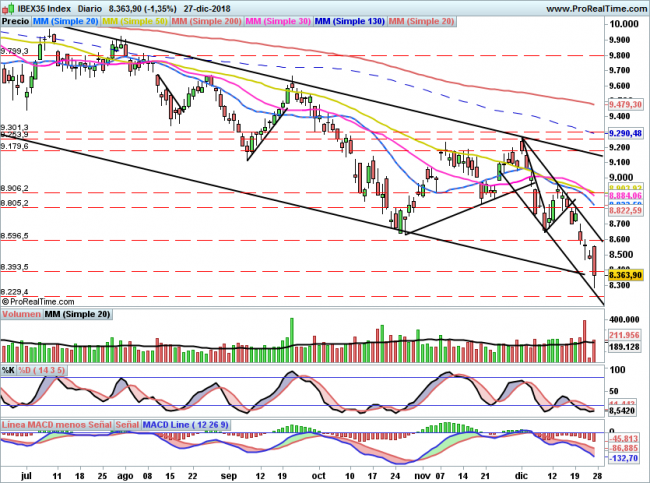Toggle the blue MM (Simple 20) price legend
Viewport: 650px width, 483px height.
65,19
